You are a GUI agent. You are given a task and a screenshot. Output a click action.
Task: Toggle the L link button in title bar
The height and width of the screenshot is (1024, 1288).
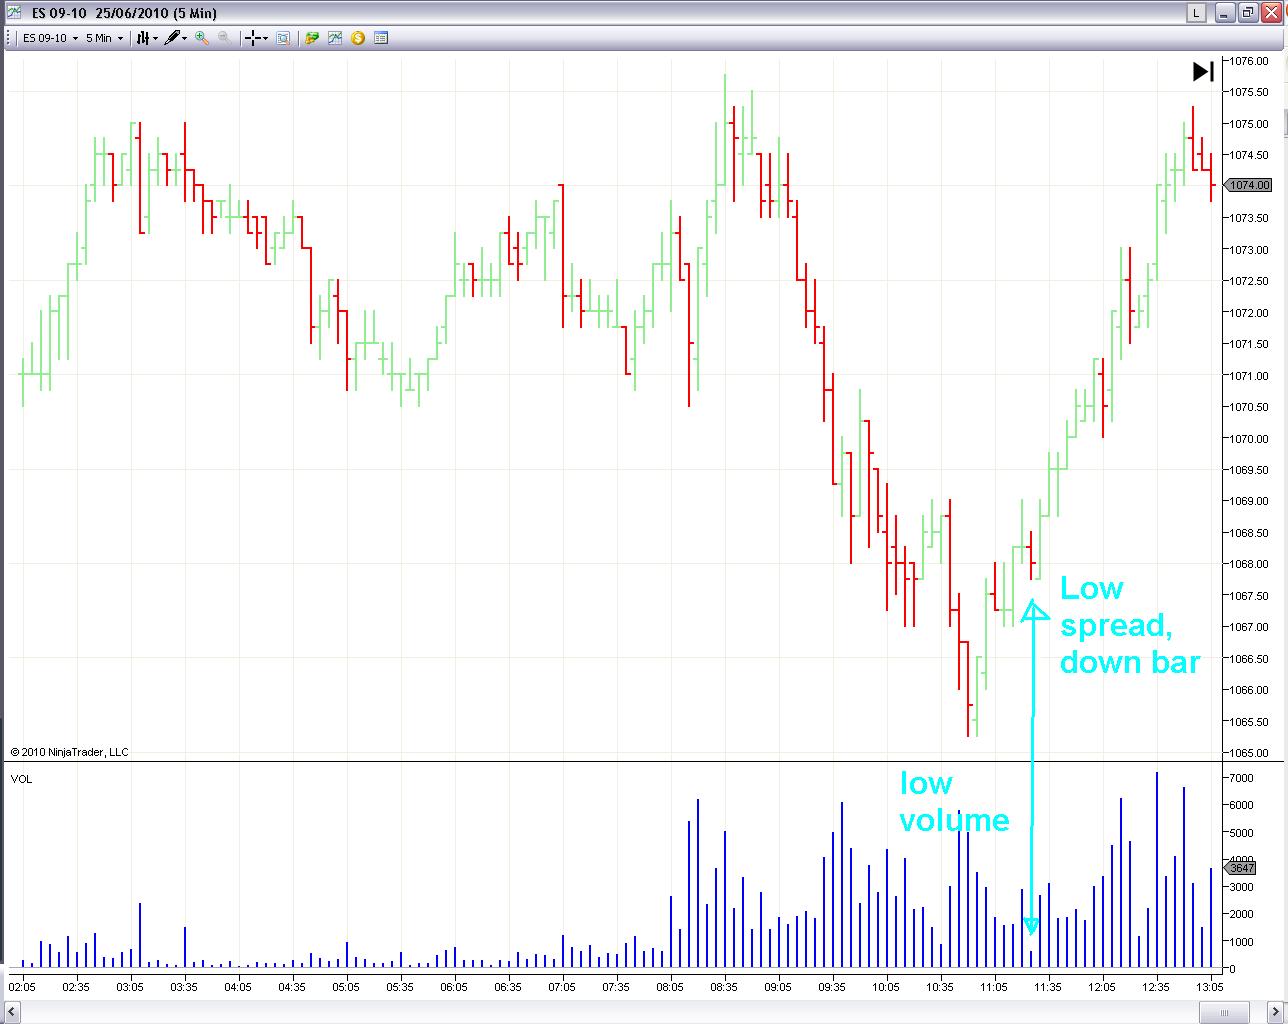pyautogui.click(x=1196, y=12)
